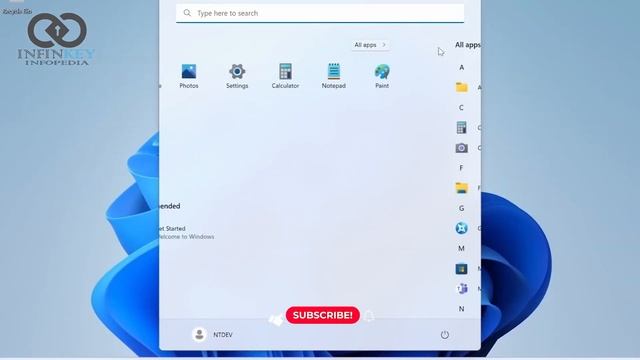Select letter C header in app list

tap(461, 108)
